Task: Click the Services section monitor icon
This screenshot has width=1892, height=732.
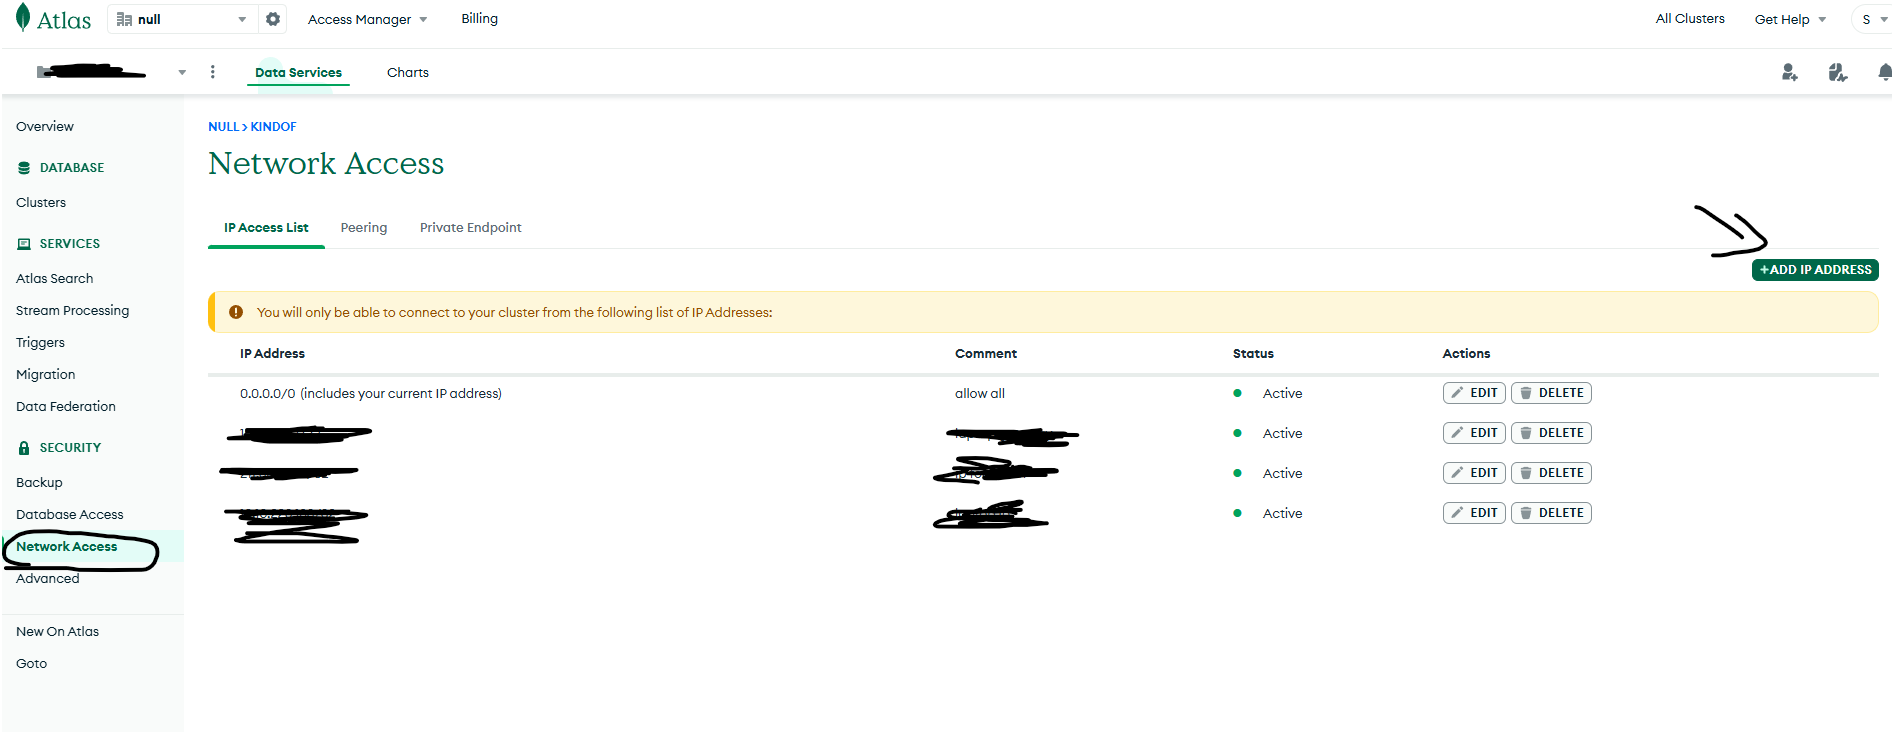Action: [24, 244]
